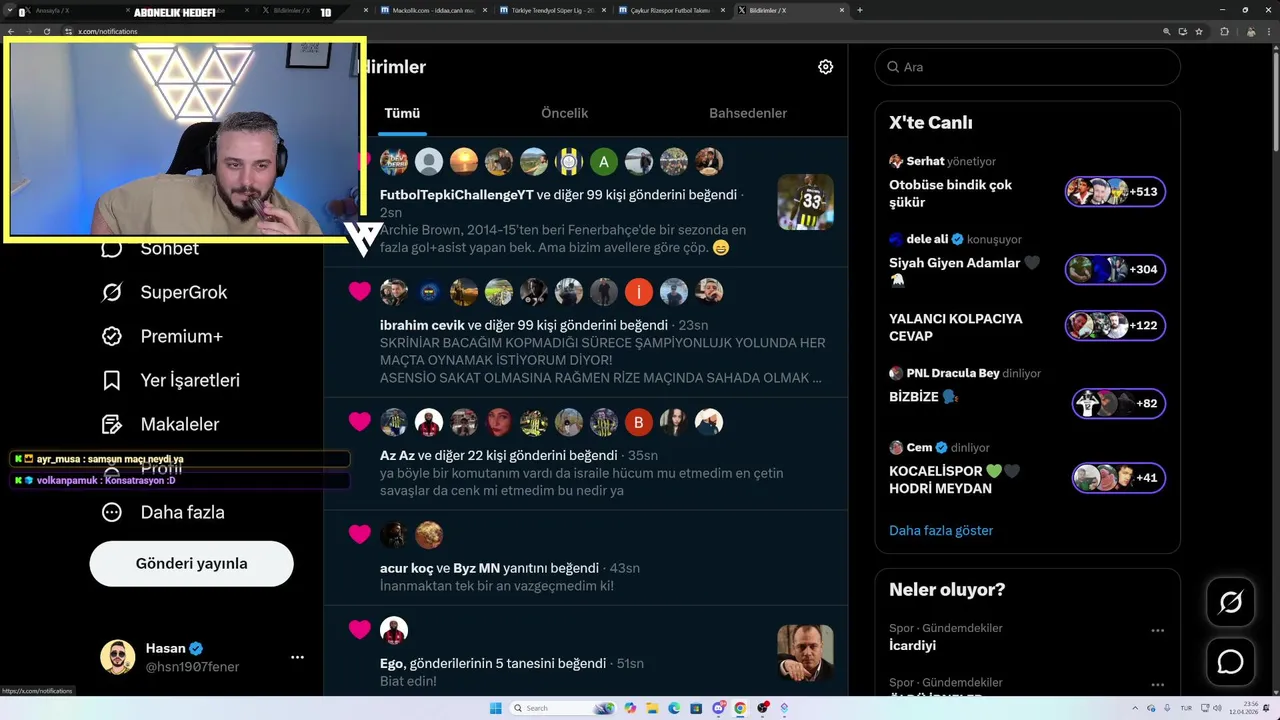Click Daha fazla göster link
The height and width of the screenshot is (720, 1280).
(941, 530)
